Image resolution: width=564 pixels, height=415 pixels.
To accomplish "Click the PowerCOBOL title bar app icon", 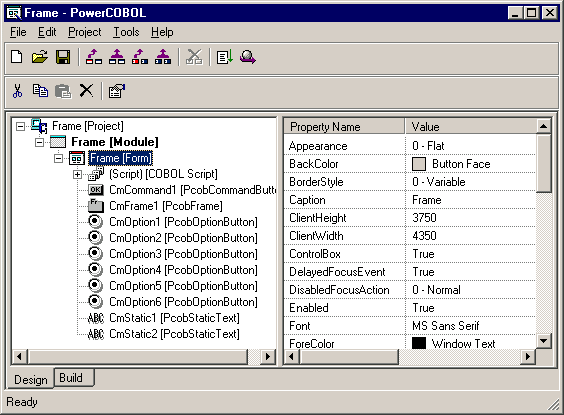I will [14, 13].
